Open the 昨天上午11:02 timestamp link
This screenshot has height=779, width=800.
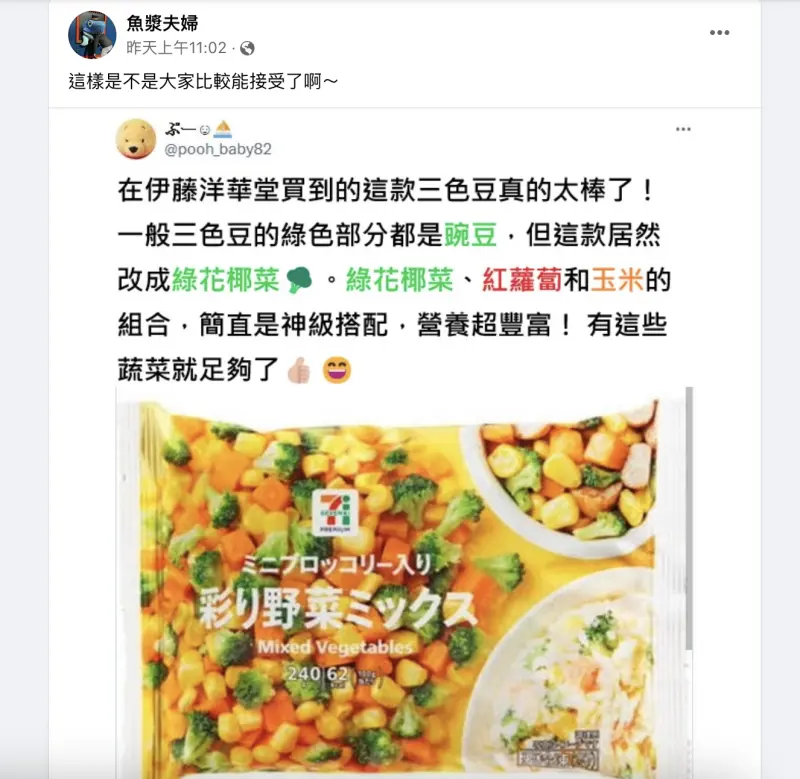176,48
